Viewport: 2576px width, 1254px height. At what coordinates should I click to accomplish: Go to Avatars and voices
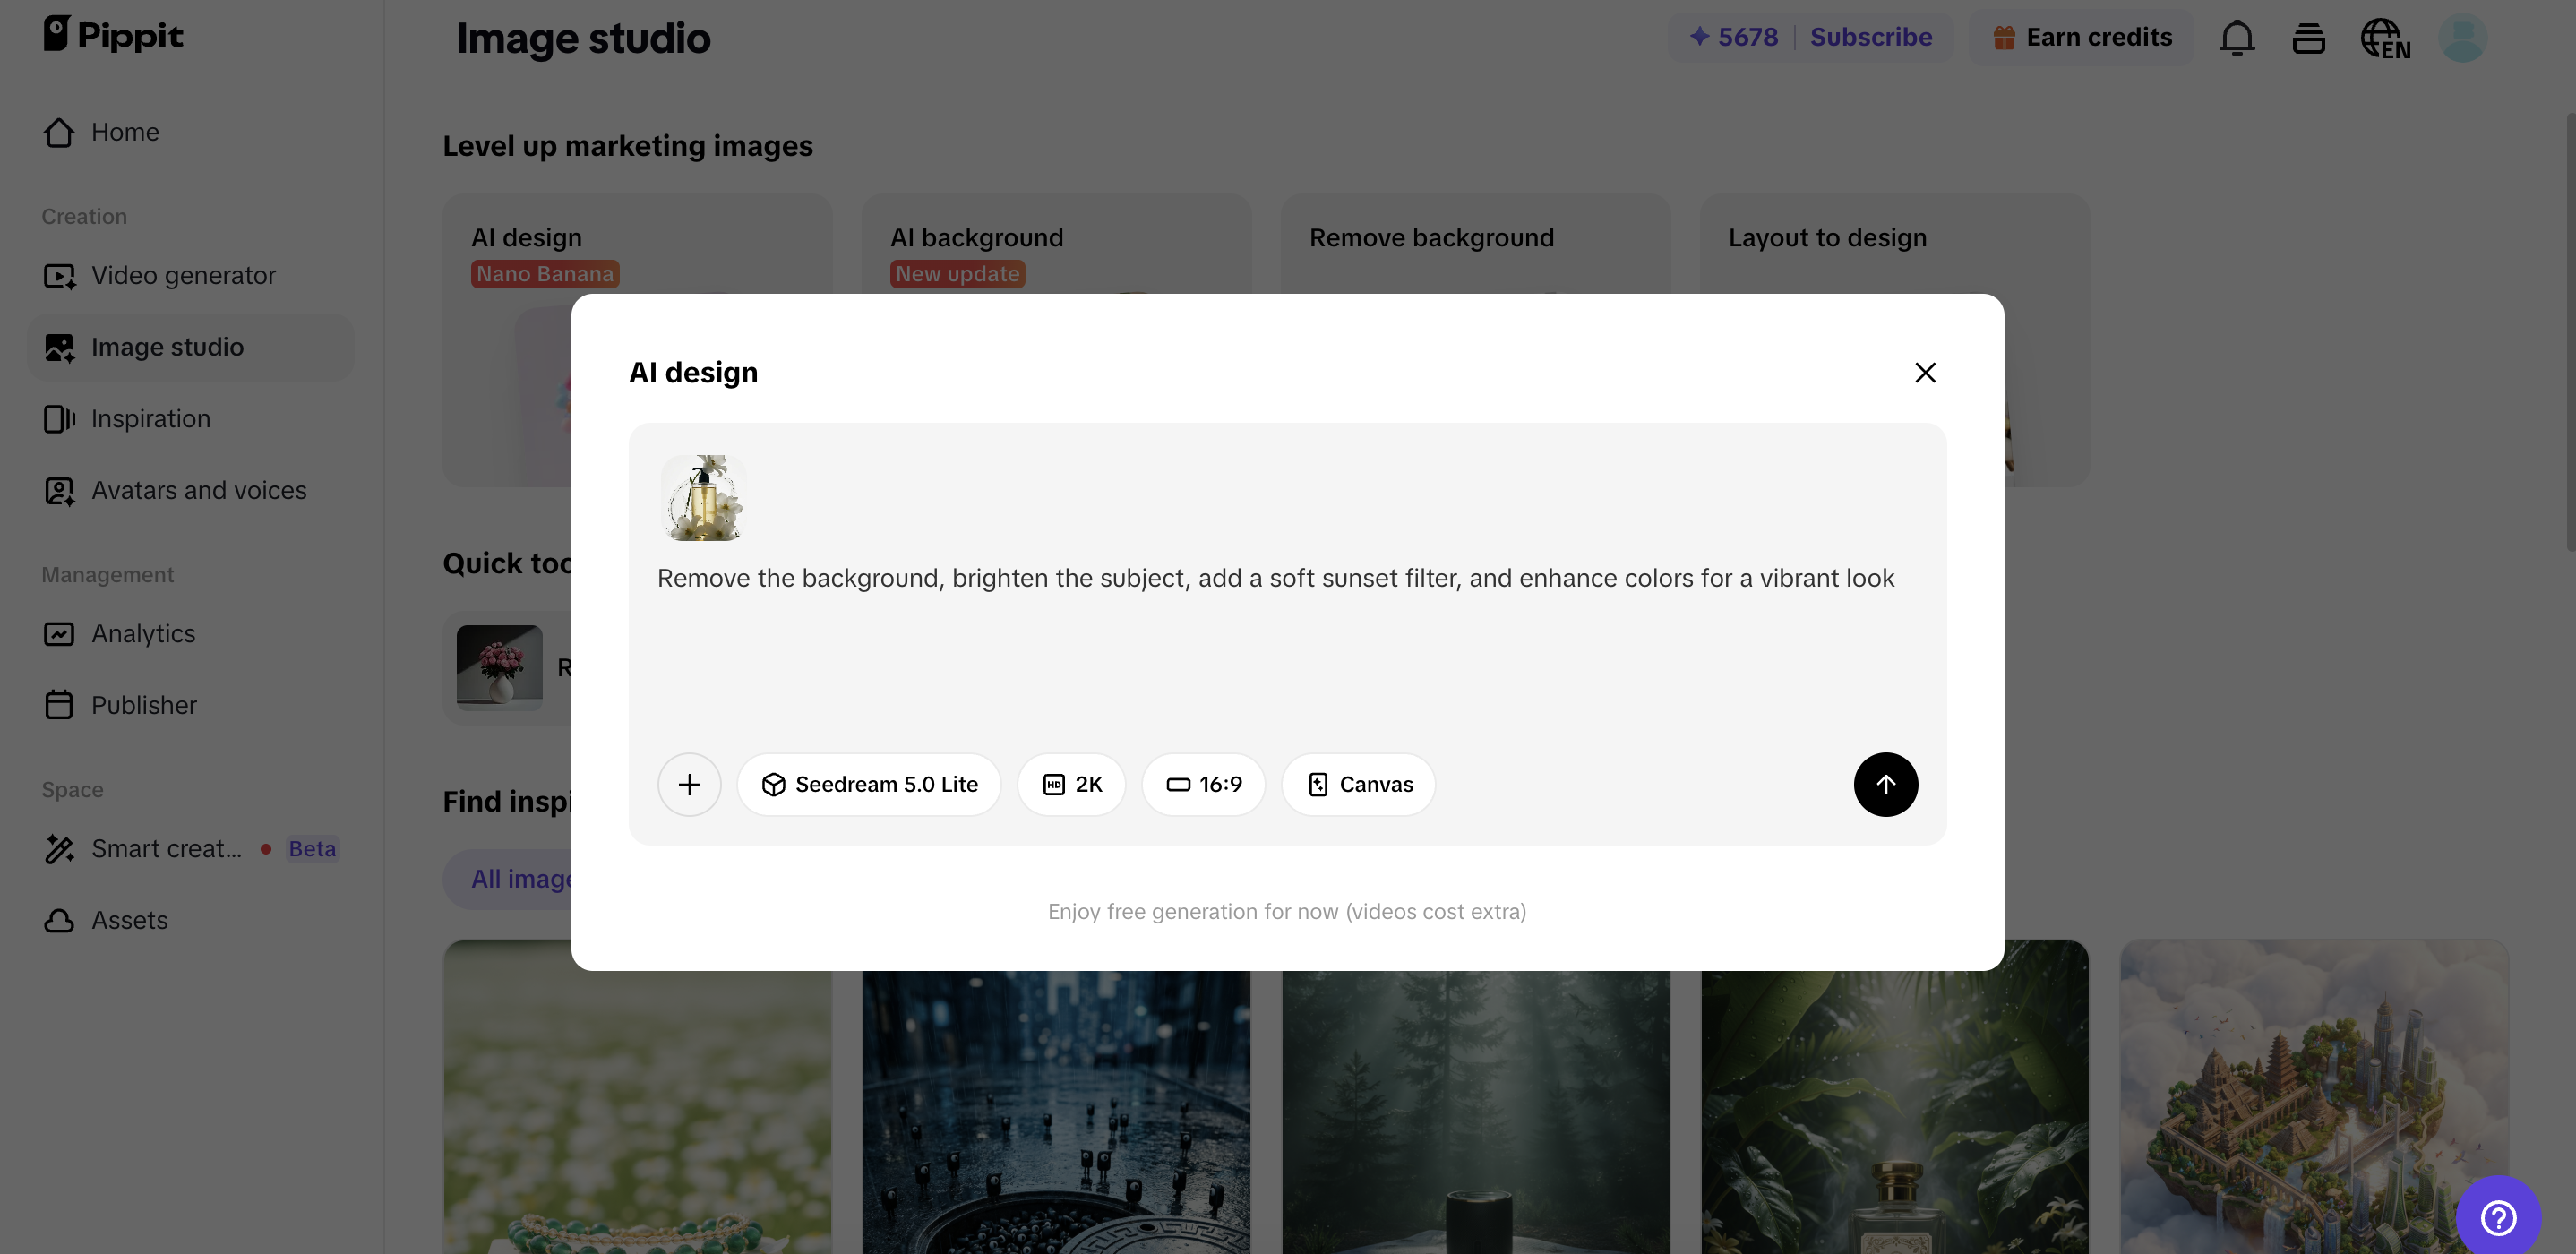point(198,490)
